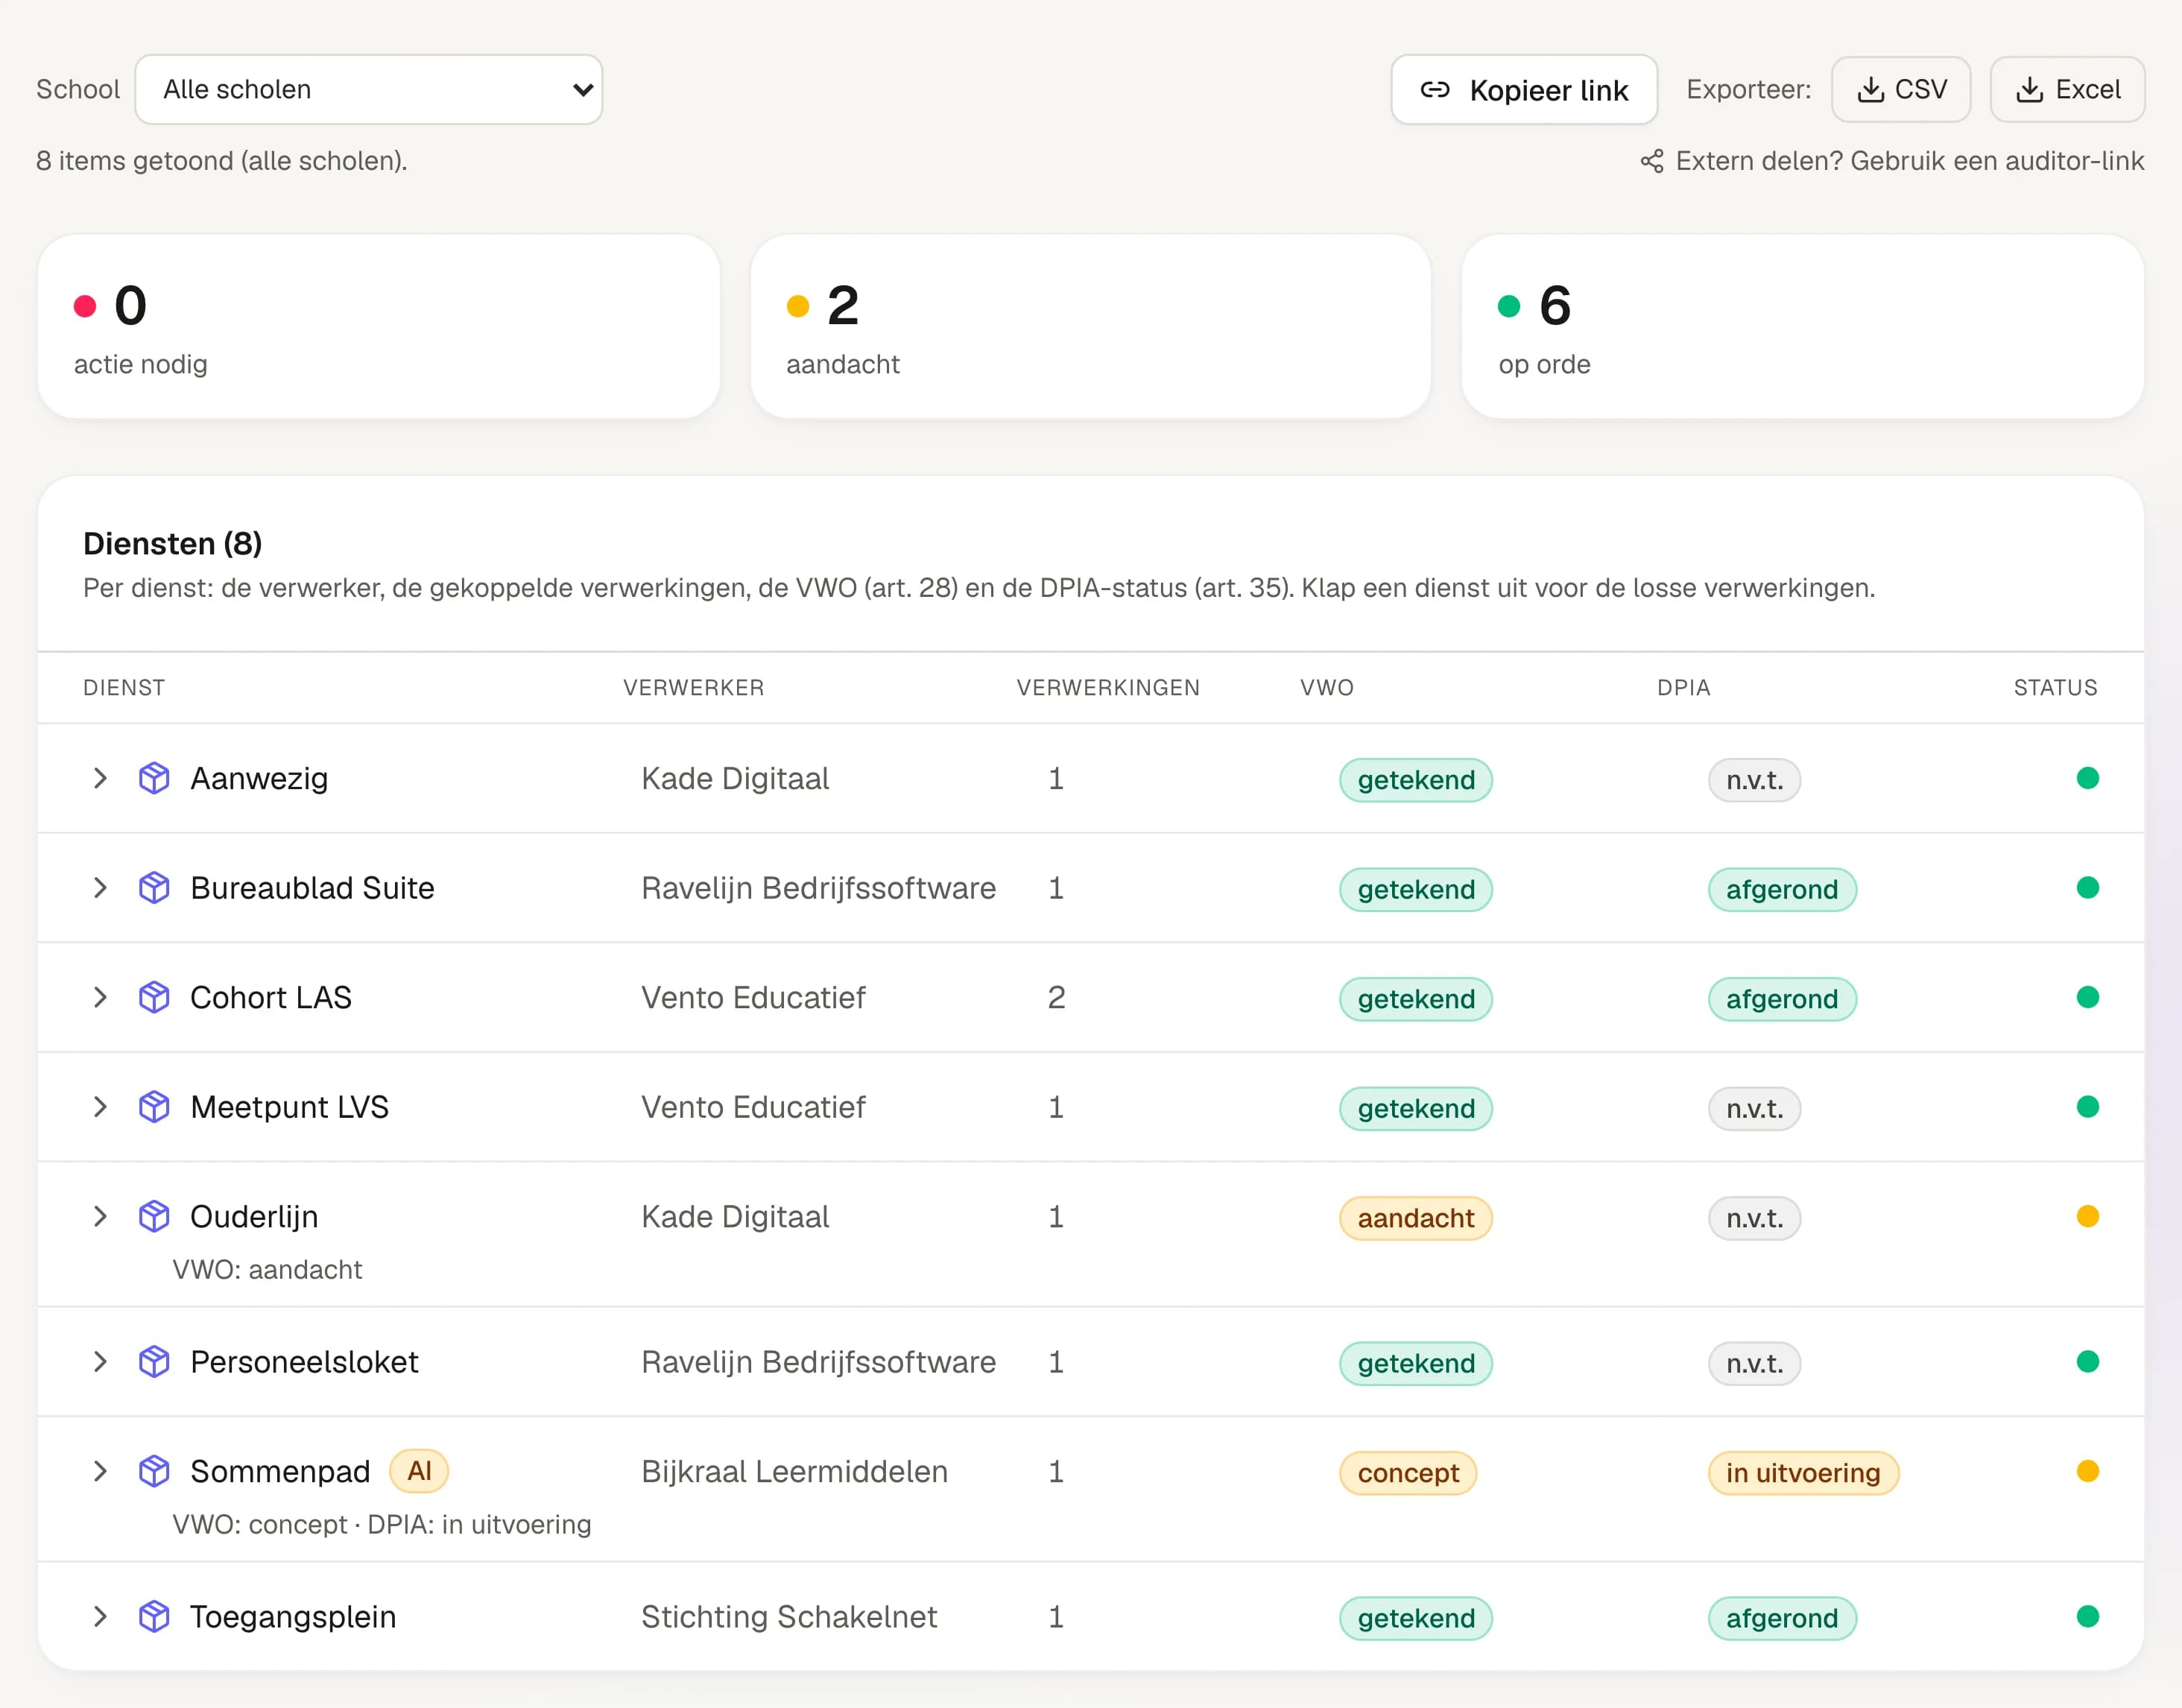Click the share icon beside Extern delen

point(1652,161)
